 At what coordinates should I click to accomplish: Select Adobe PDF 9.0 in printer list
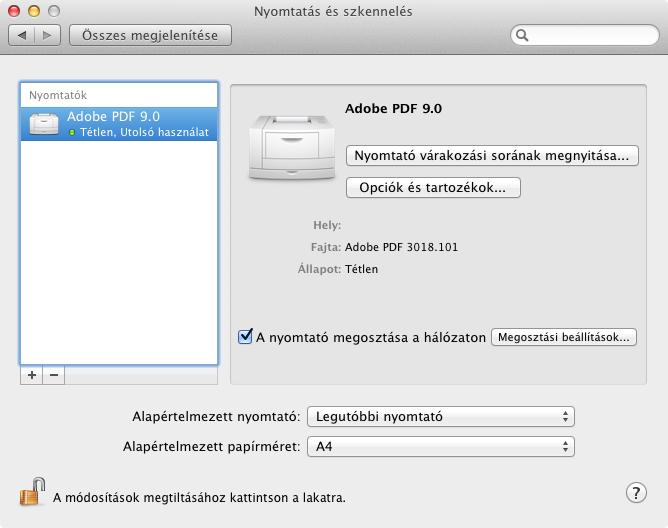[x=119, y=124]
